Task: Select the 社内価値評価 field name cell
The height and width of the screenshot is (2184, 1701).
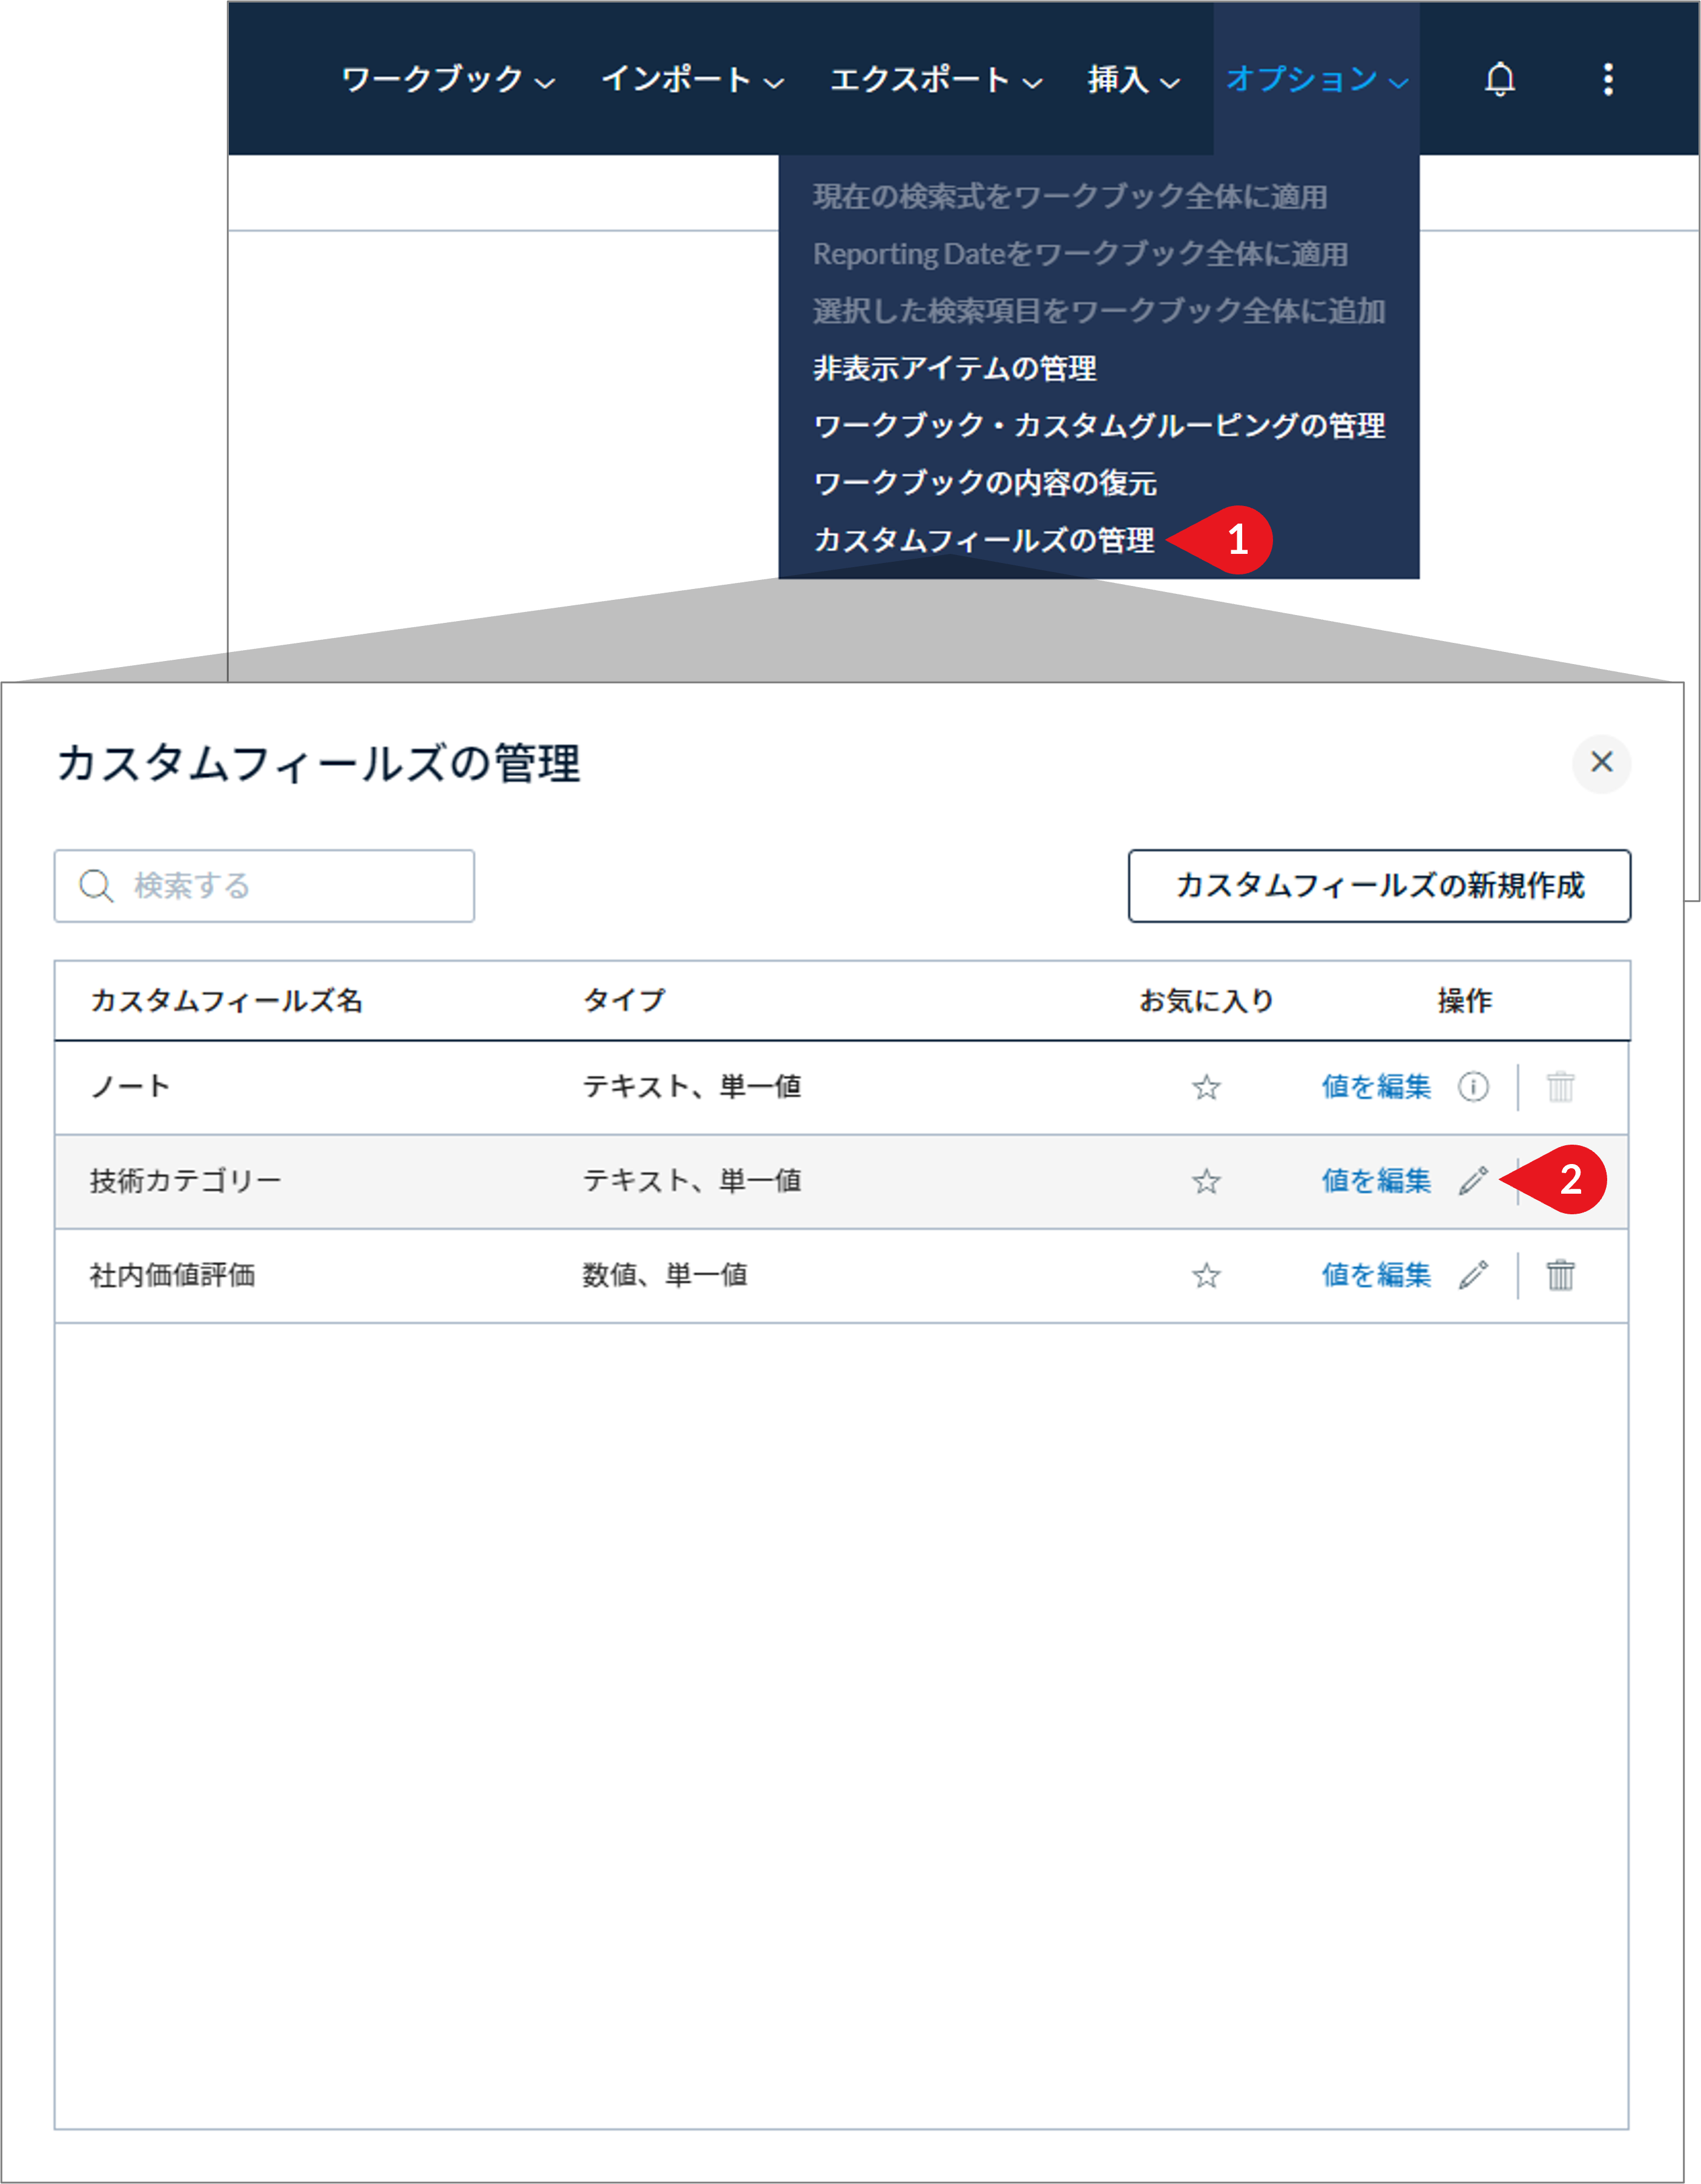Action: [172, 1275]
